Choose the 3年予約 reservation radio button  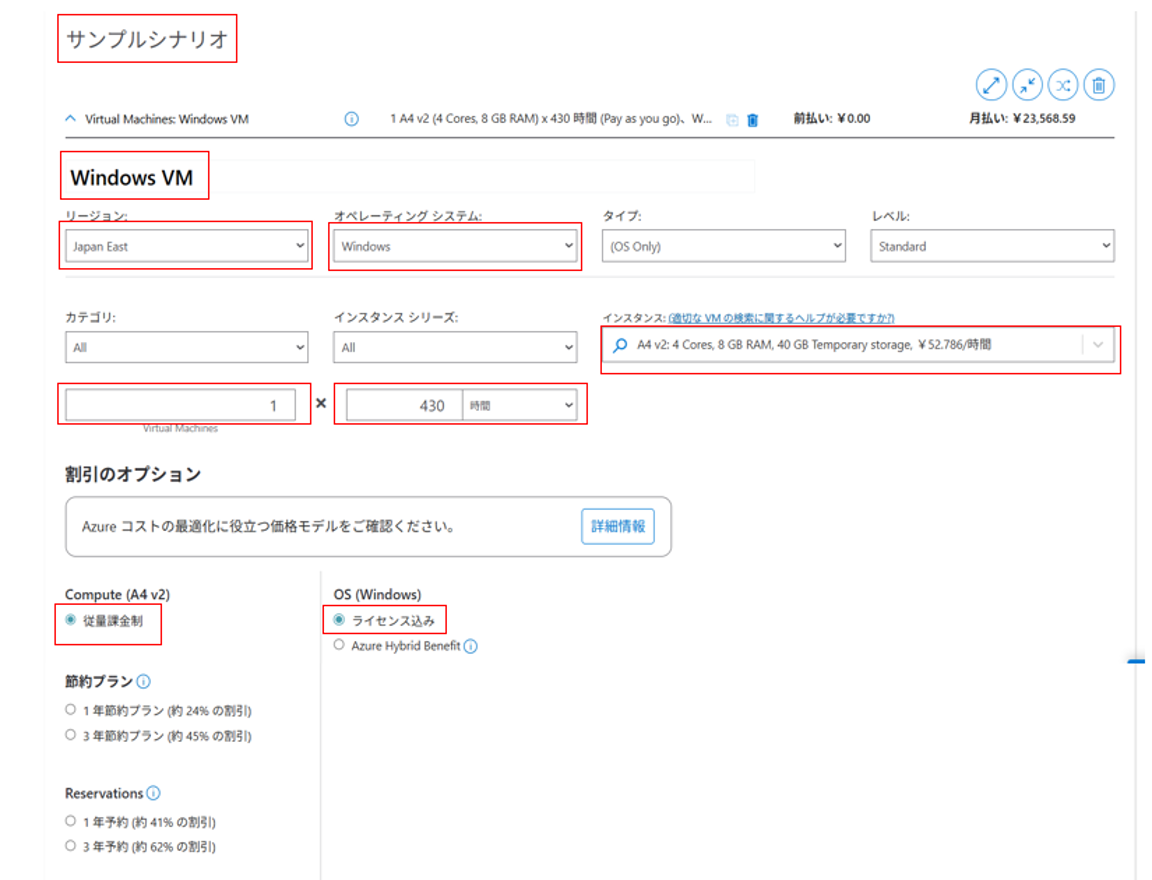click(x=71, y=846)
